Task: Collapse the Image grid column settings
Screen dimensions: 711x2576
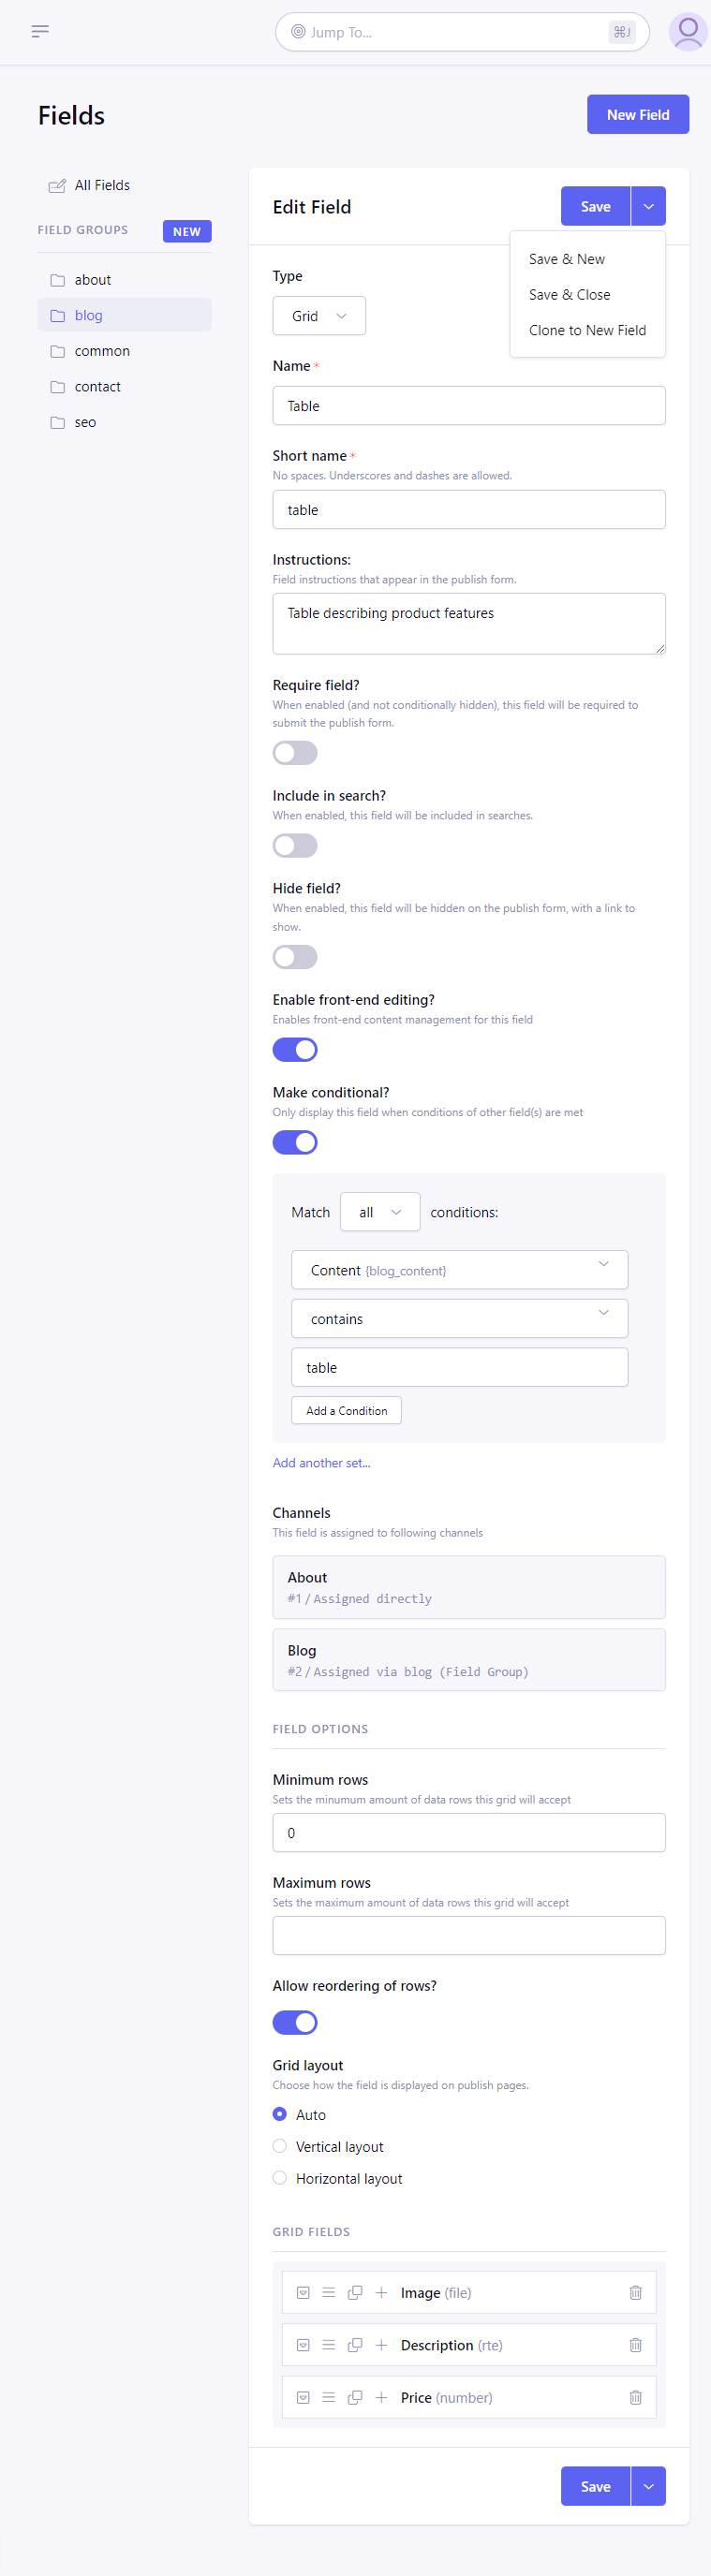Action: [x=303, y=2292]
